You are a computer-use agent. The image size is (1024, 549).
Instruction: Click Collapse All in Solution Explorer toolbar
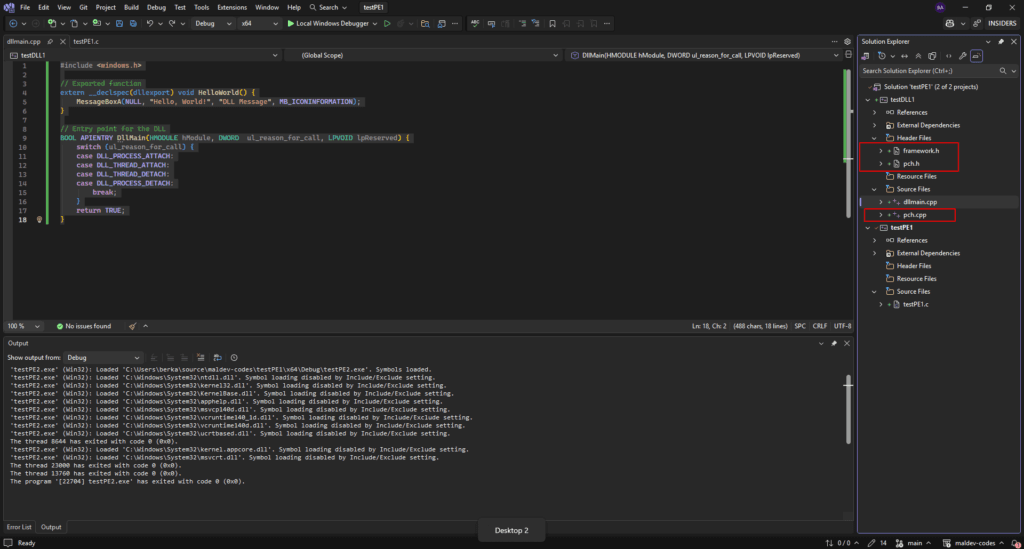point(919,56)
